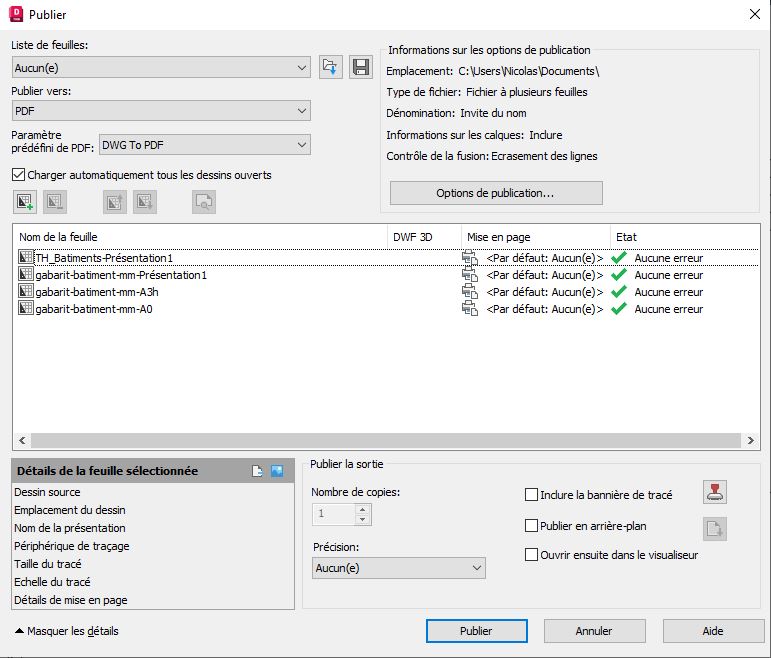Open the Précision dropdown
The image size is (771, 658).
tap(398, 568)
